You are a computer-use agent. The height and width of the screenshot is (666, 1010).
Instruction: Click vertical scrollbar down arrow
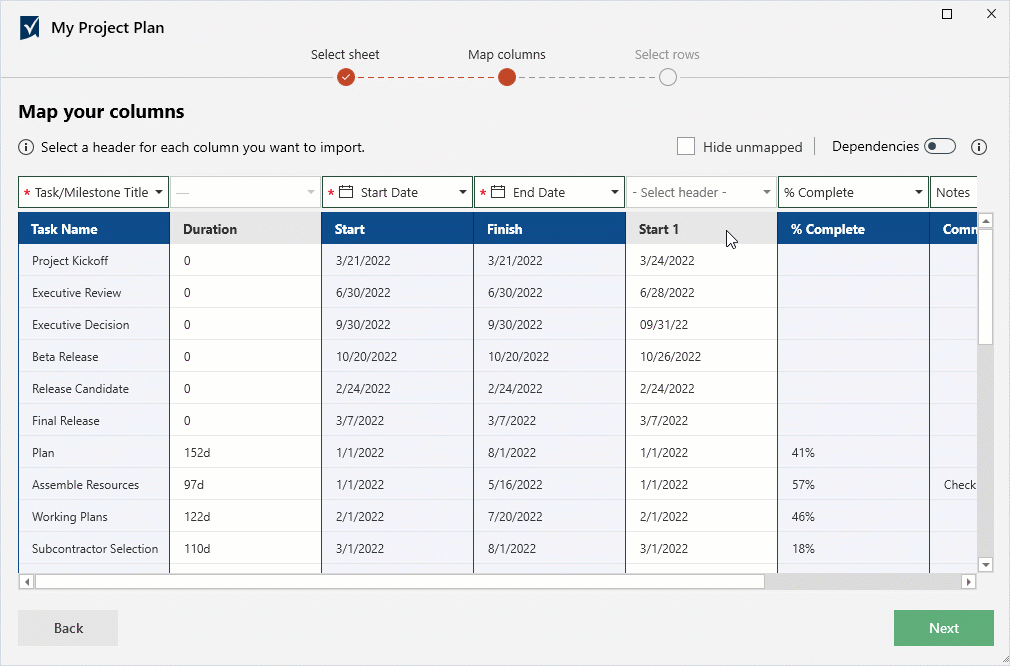coord(986,565)
